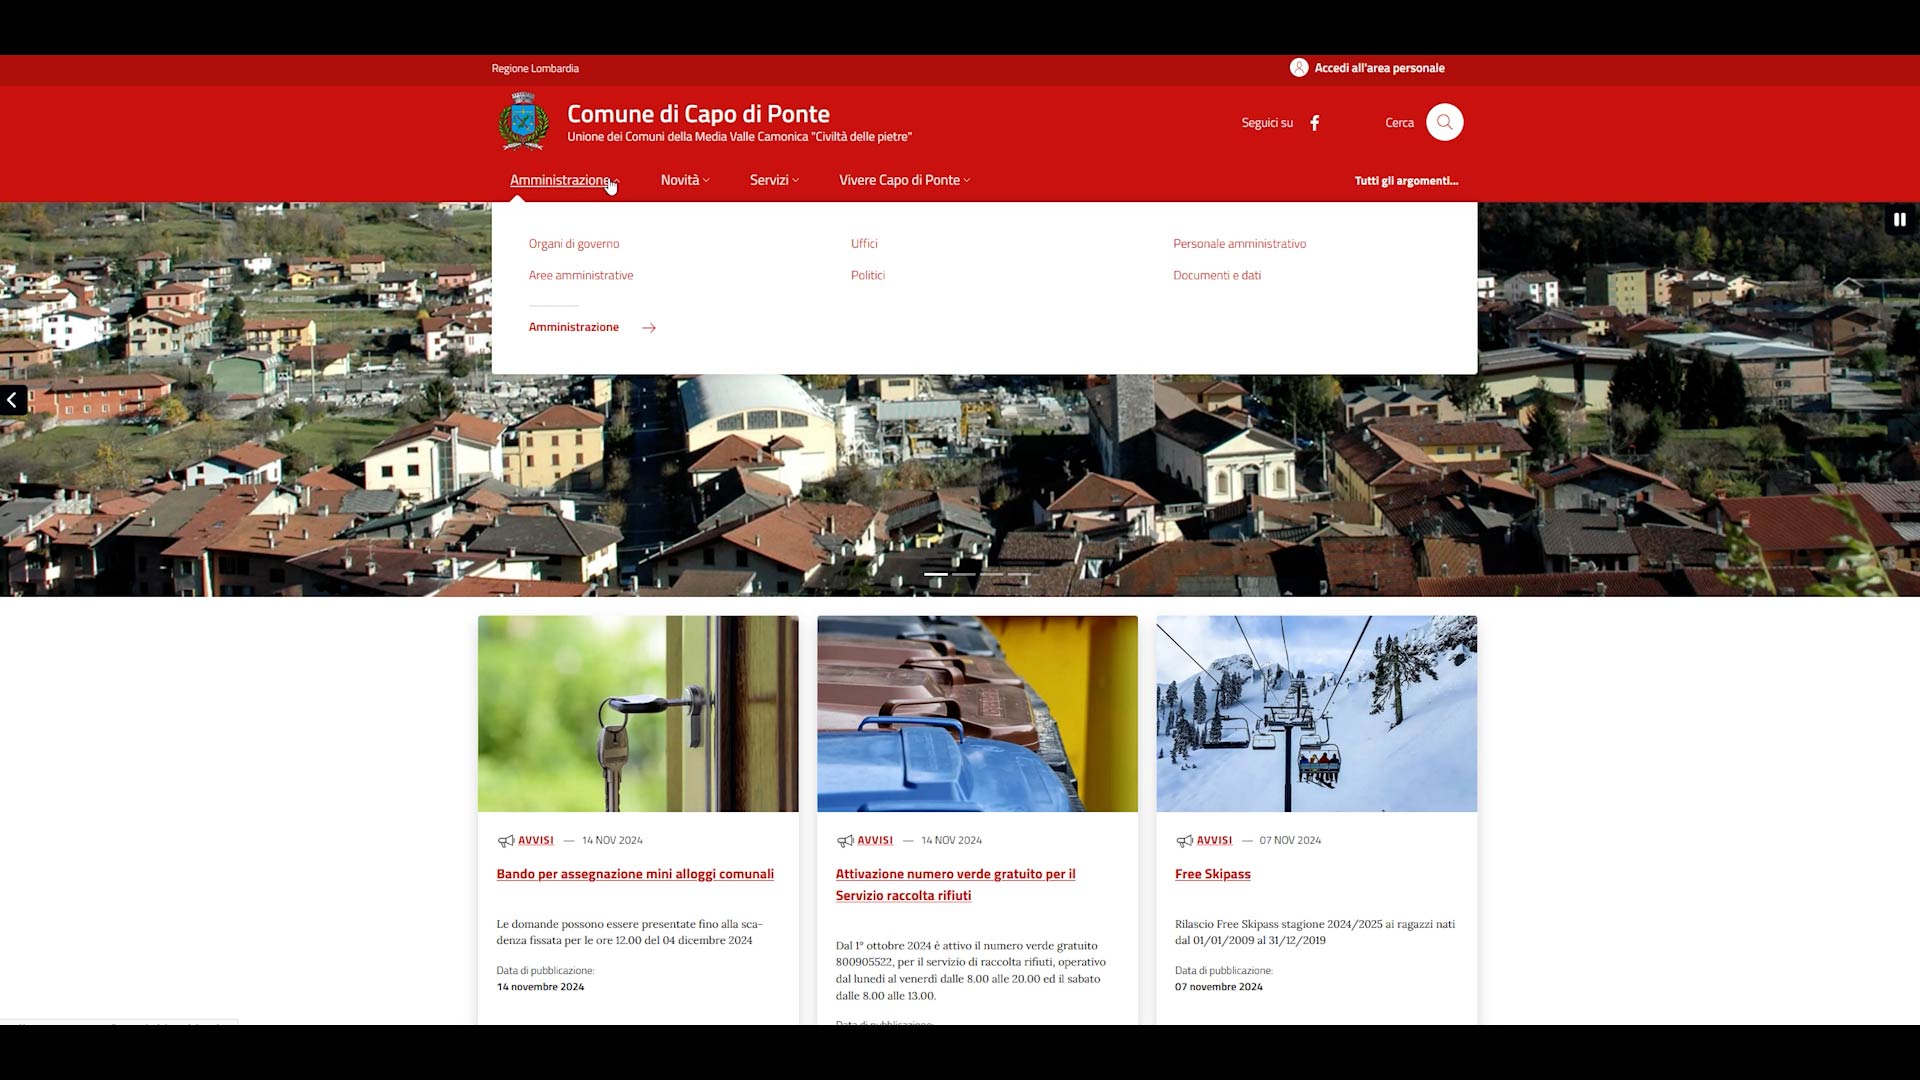
Task: Collapse the Amministrazione menu
Action: (x=565, y=180)
